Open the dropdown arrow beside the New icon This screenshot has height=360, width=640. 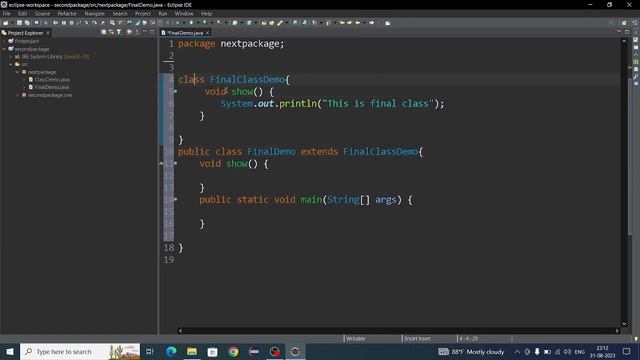(11, 23)
